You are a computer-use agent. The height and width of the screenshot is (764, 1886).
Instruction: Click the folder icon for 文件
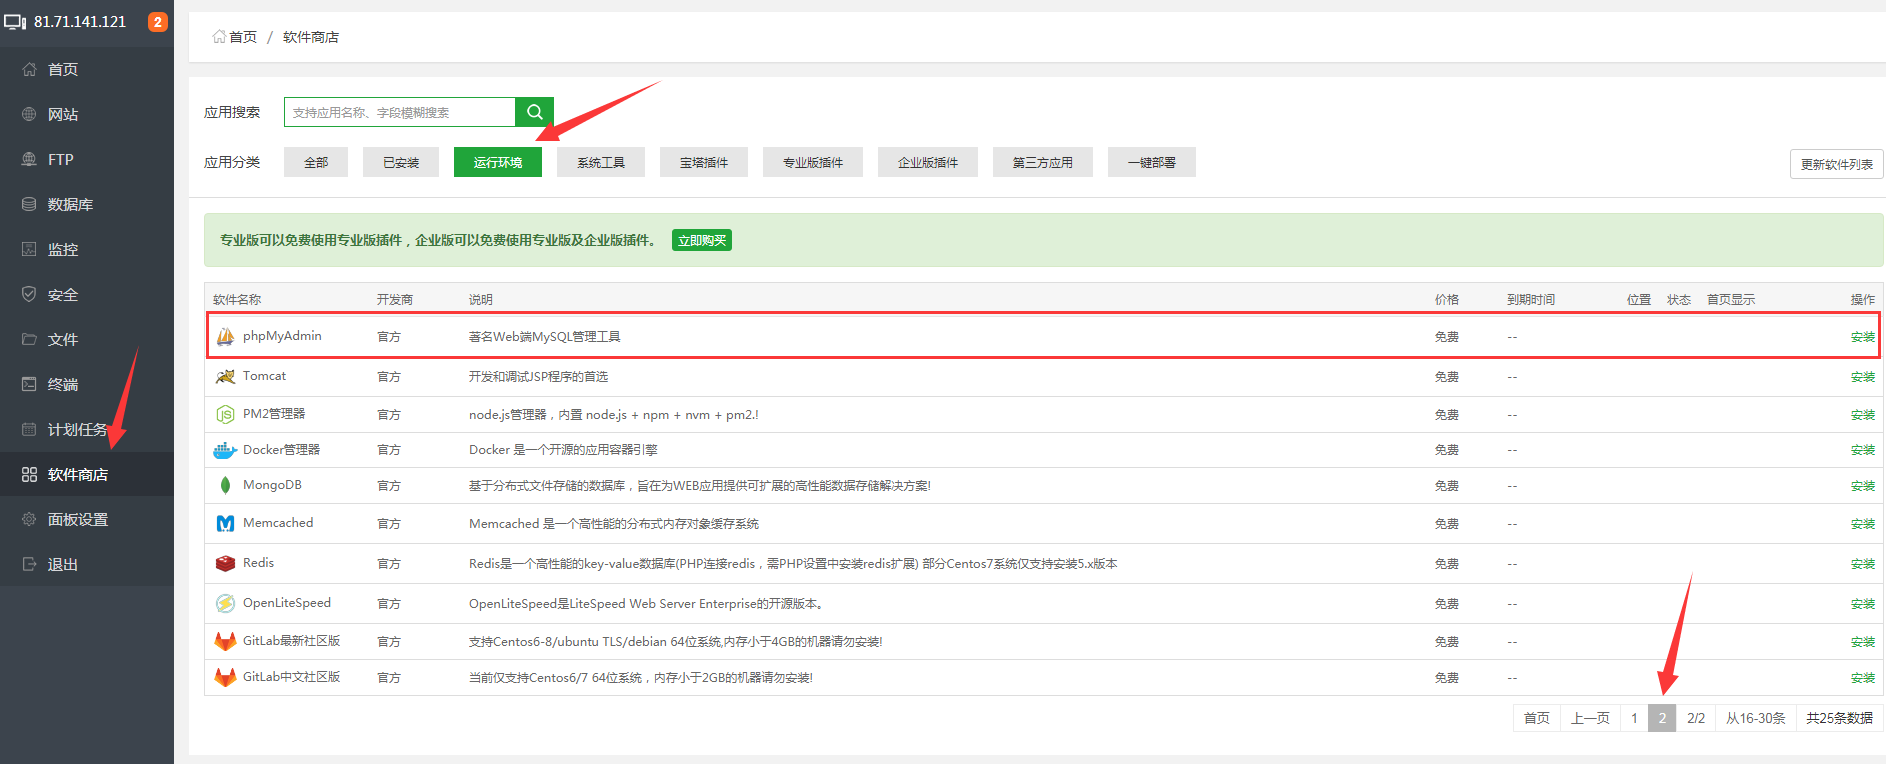(29, 339)
